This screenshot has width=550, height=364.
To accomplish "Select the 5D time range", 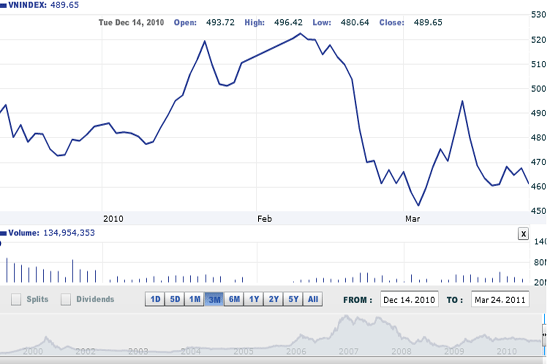I will (175, 299).
